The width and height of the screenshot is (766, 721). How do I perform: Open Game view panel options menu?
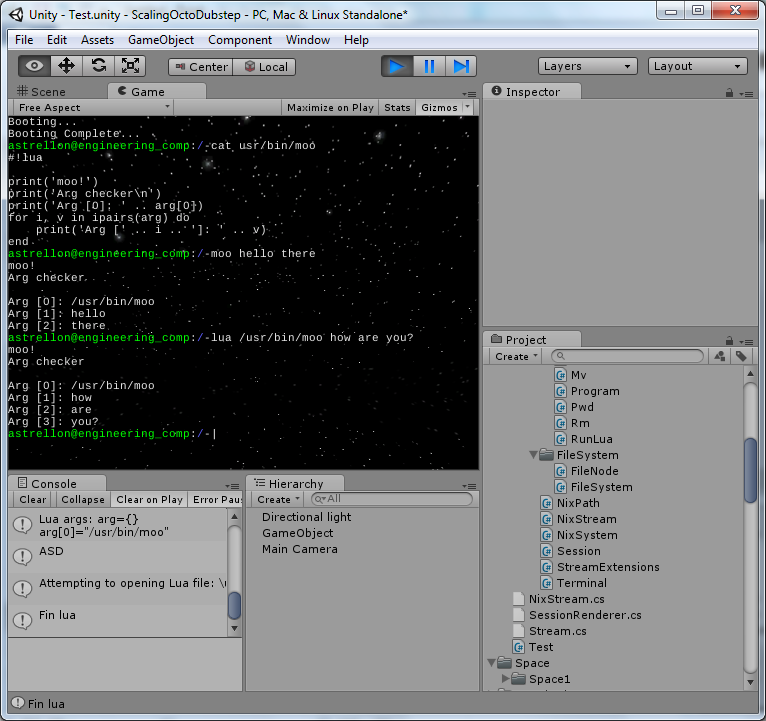point(469,94)
